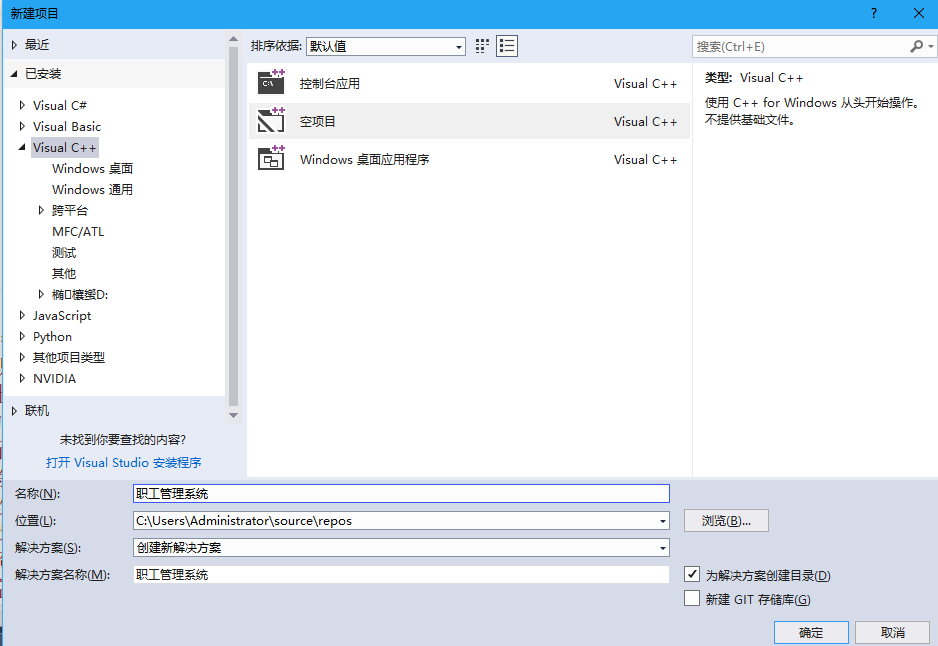
Task: Toggle 为解决方案创建目录 checkbox
Action: pyautogui.click(x=692, y=574)
